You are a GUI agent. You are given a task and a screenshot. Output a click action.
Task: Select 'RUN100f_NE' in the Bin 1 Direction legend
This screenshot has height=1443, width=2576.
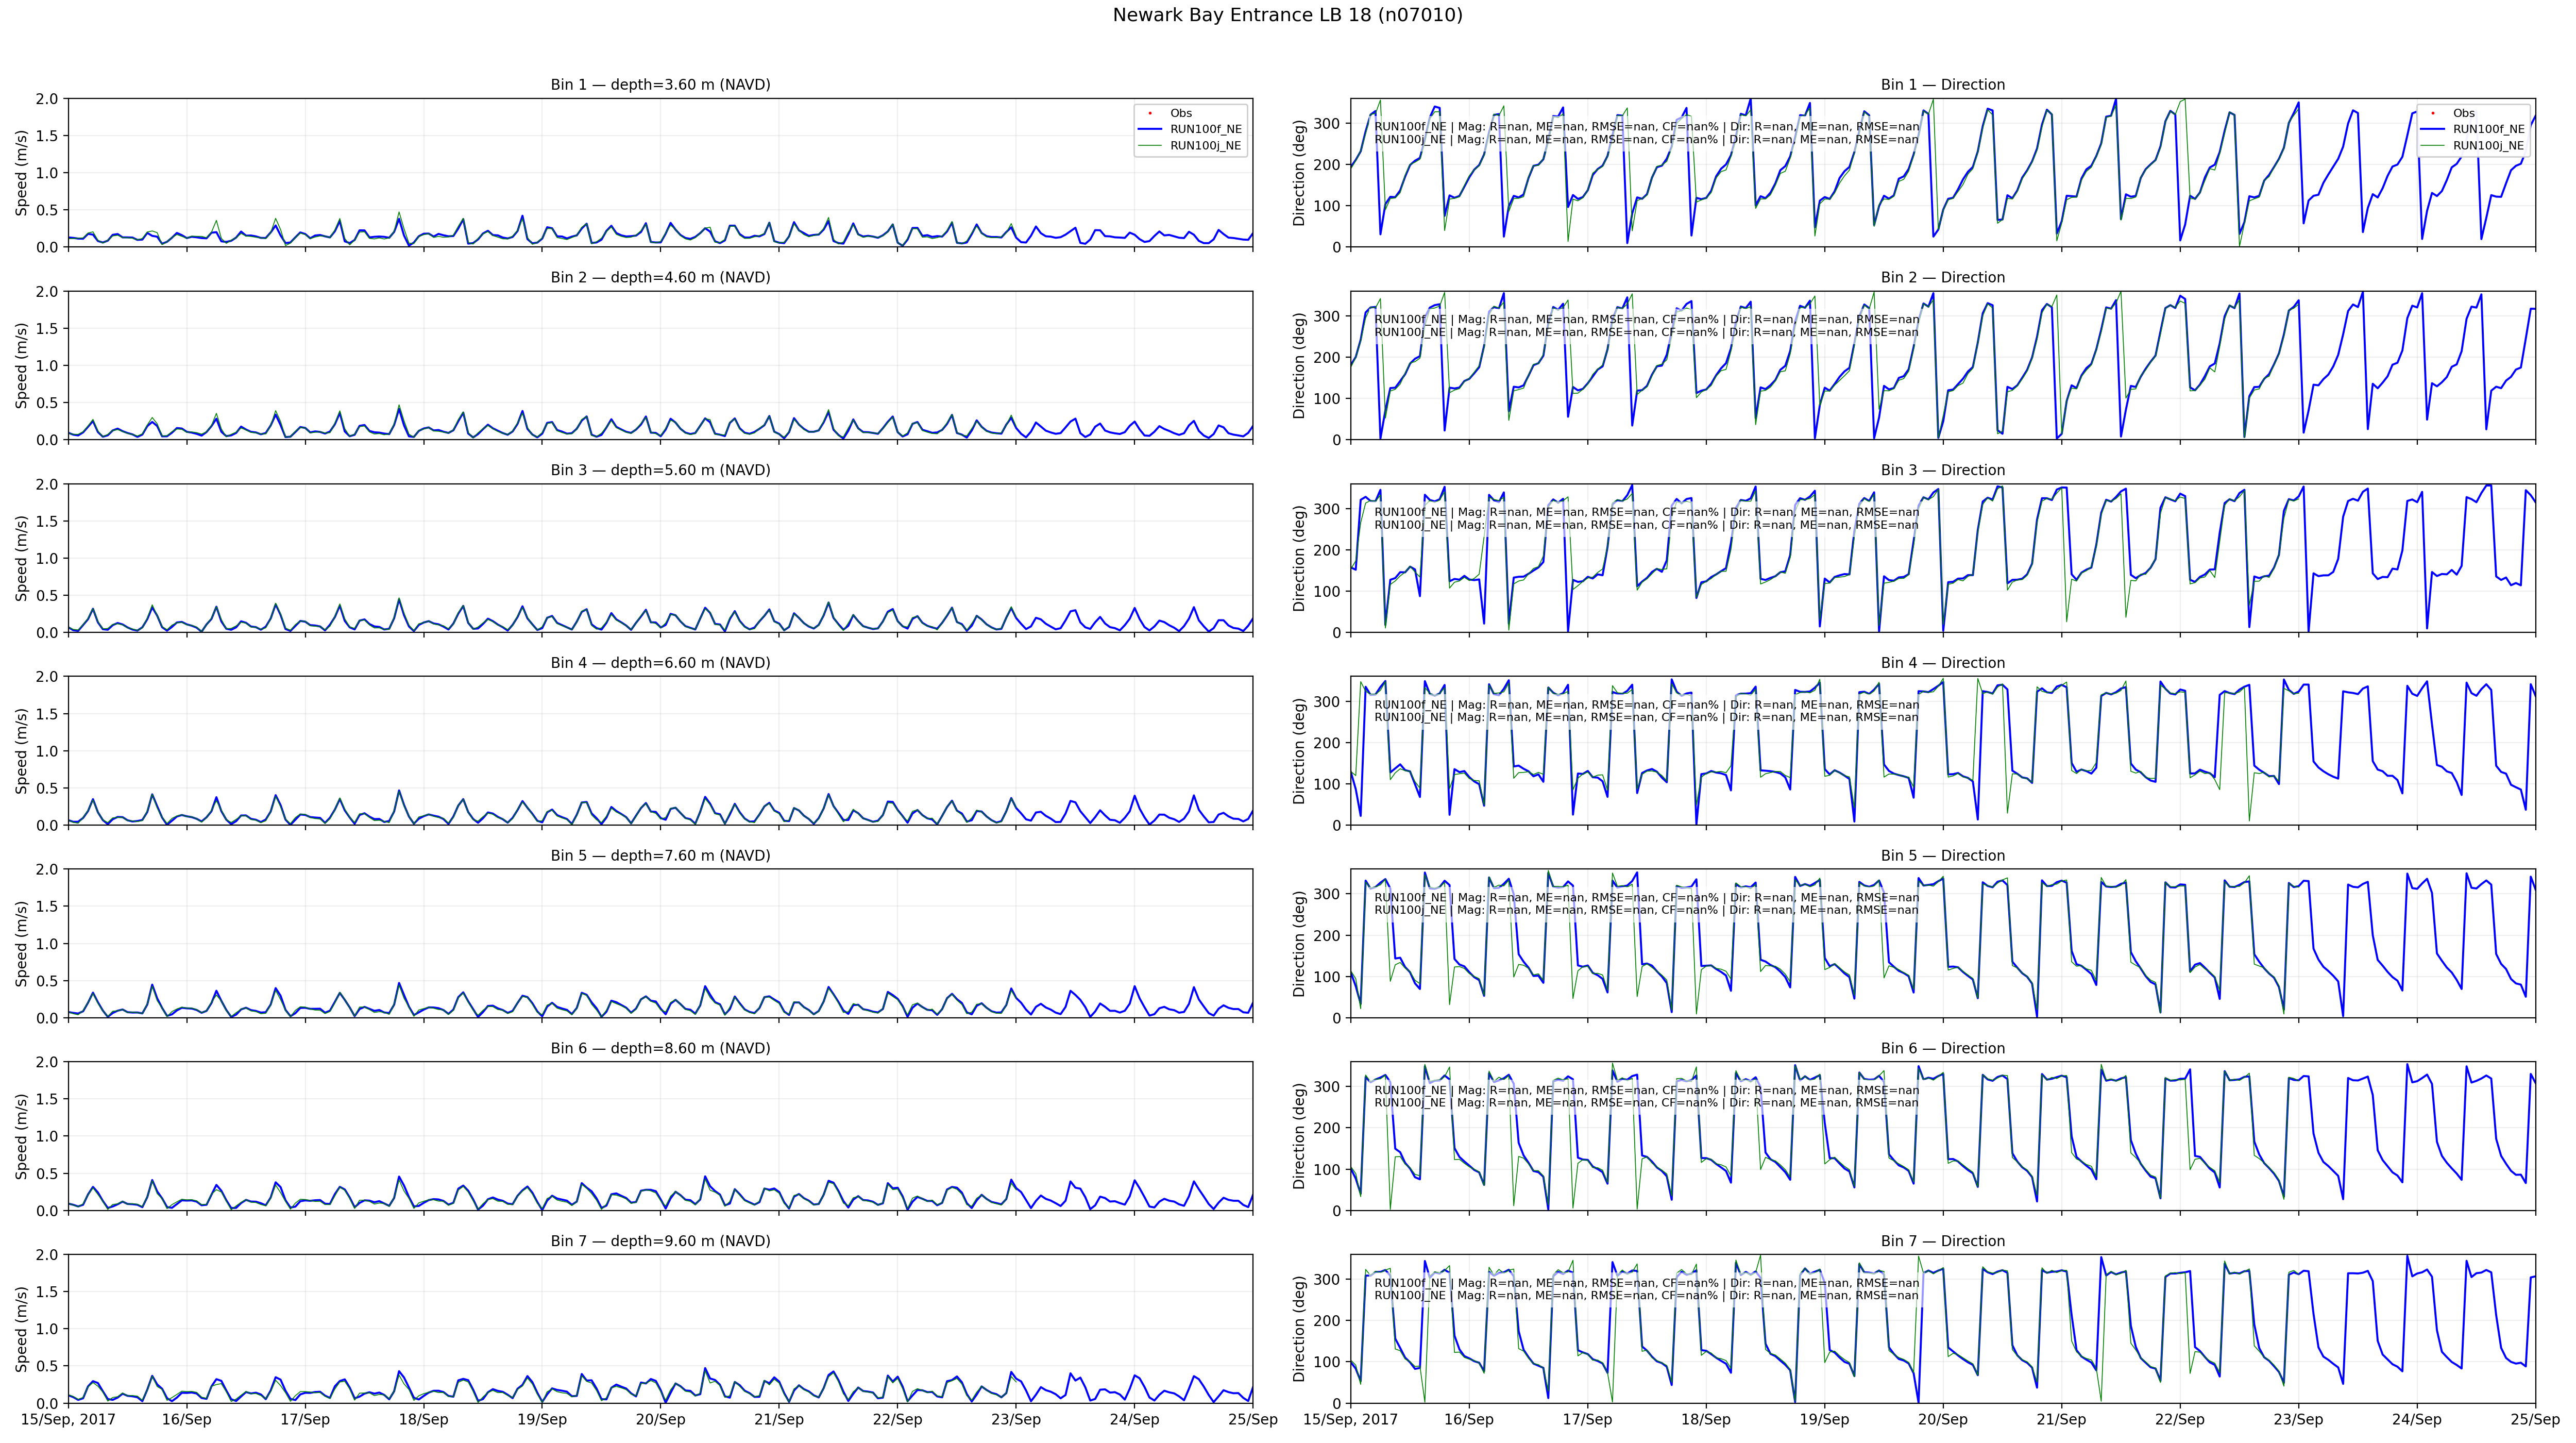point(2489,129)
